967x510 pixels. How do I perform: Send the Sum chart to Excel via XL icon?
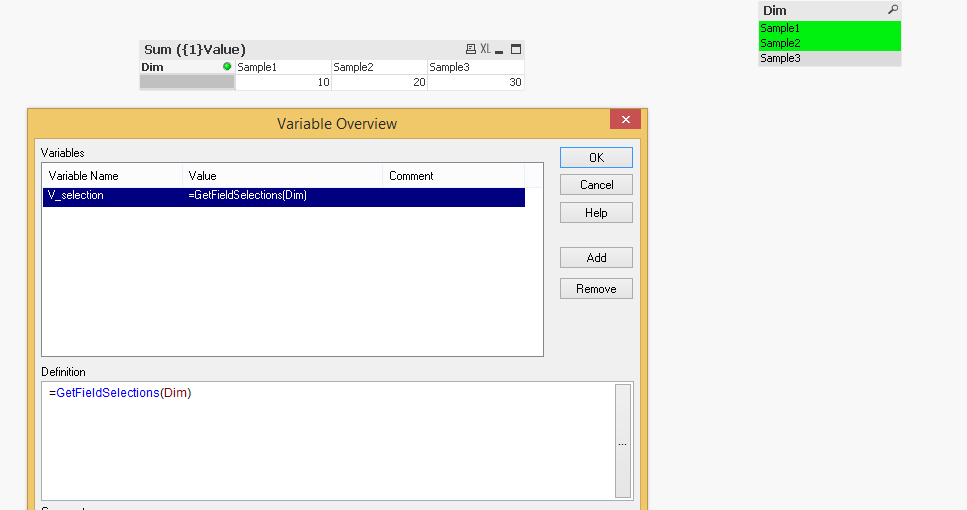tap(485, 49)
